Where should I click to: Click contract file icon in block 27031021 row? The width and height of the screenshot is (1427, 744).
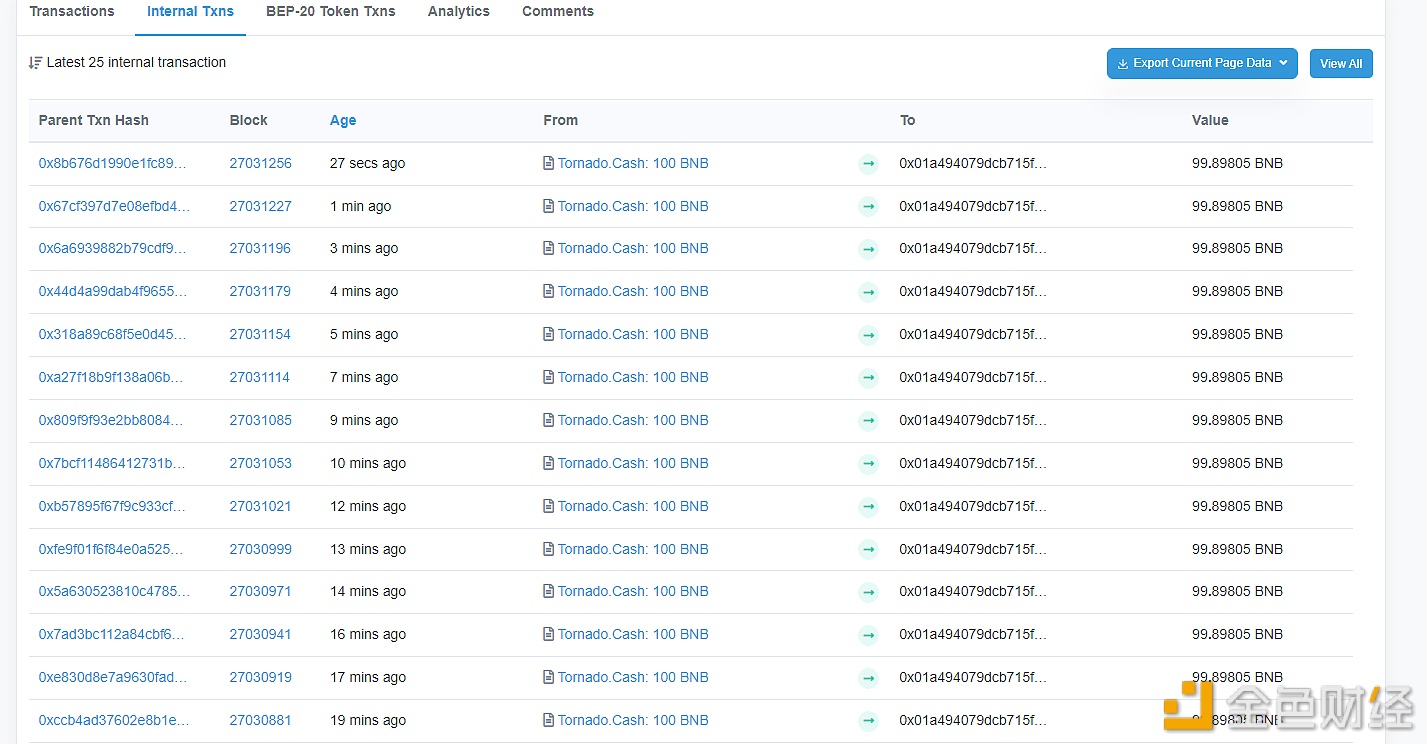[x=549, y=506]
